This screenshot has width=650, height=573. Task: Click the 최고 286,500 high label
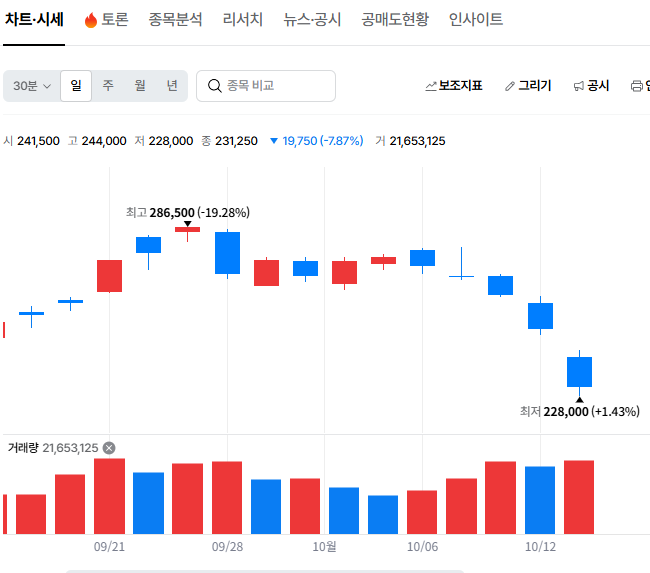click(187, 213)
